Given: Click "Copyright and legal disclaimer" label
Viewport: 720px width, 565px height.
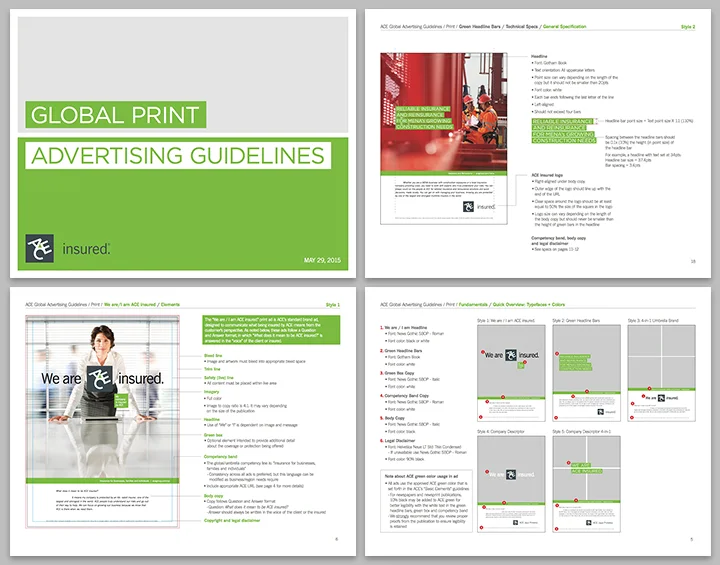Looking at the screenshot, I should click(x=232, y=520).
